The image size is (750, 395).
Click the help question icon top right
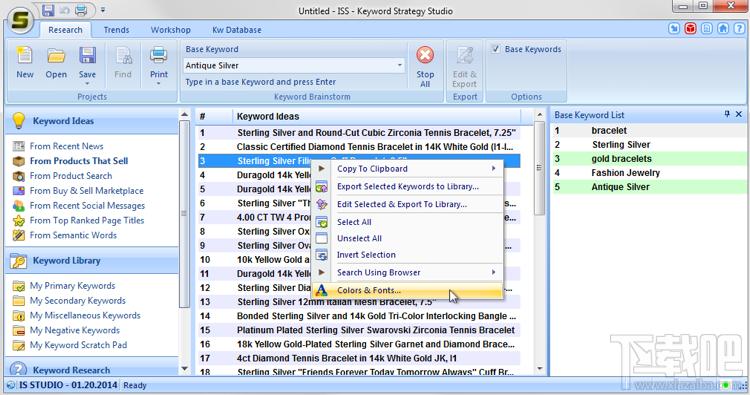pos(739,29)
